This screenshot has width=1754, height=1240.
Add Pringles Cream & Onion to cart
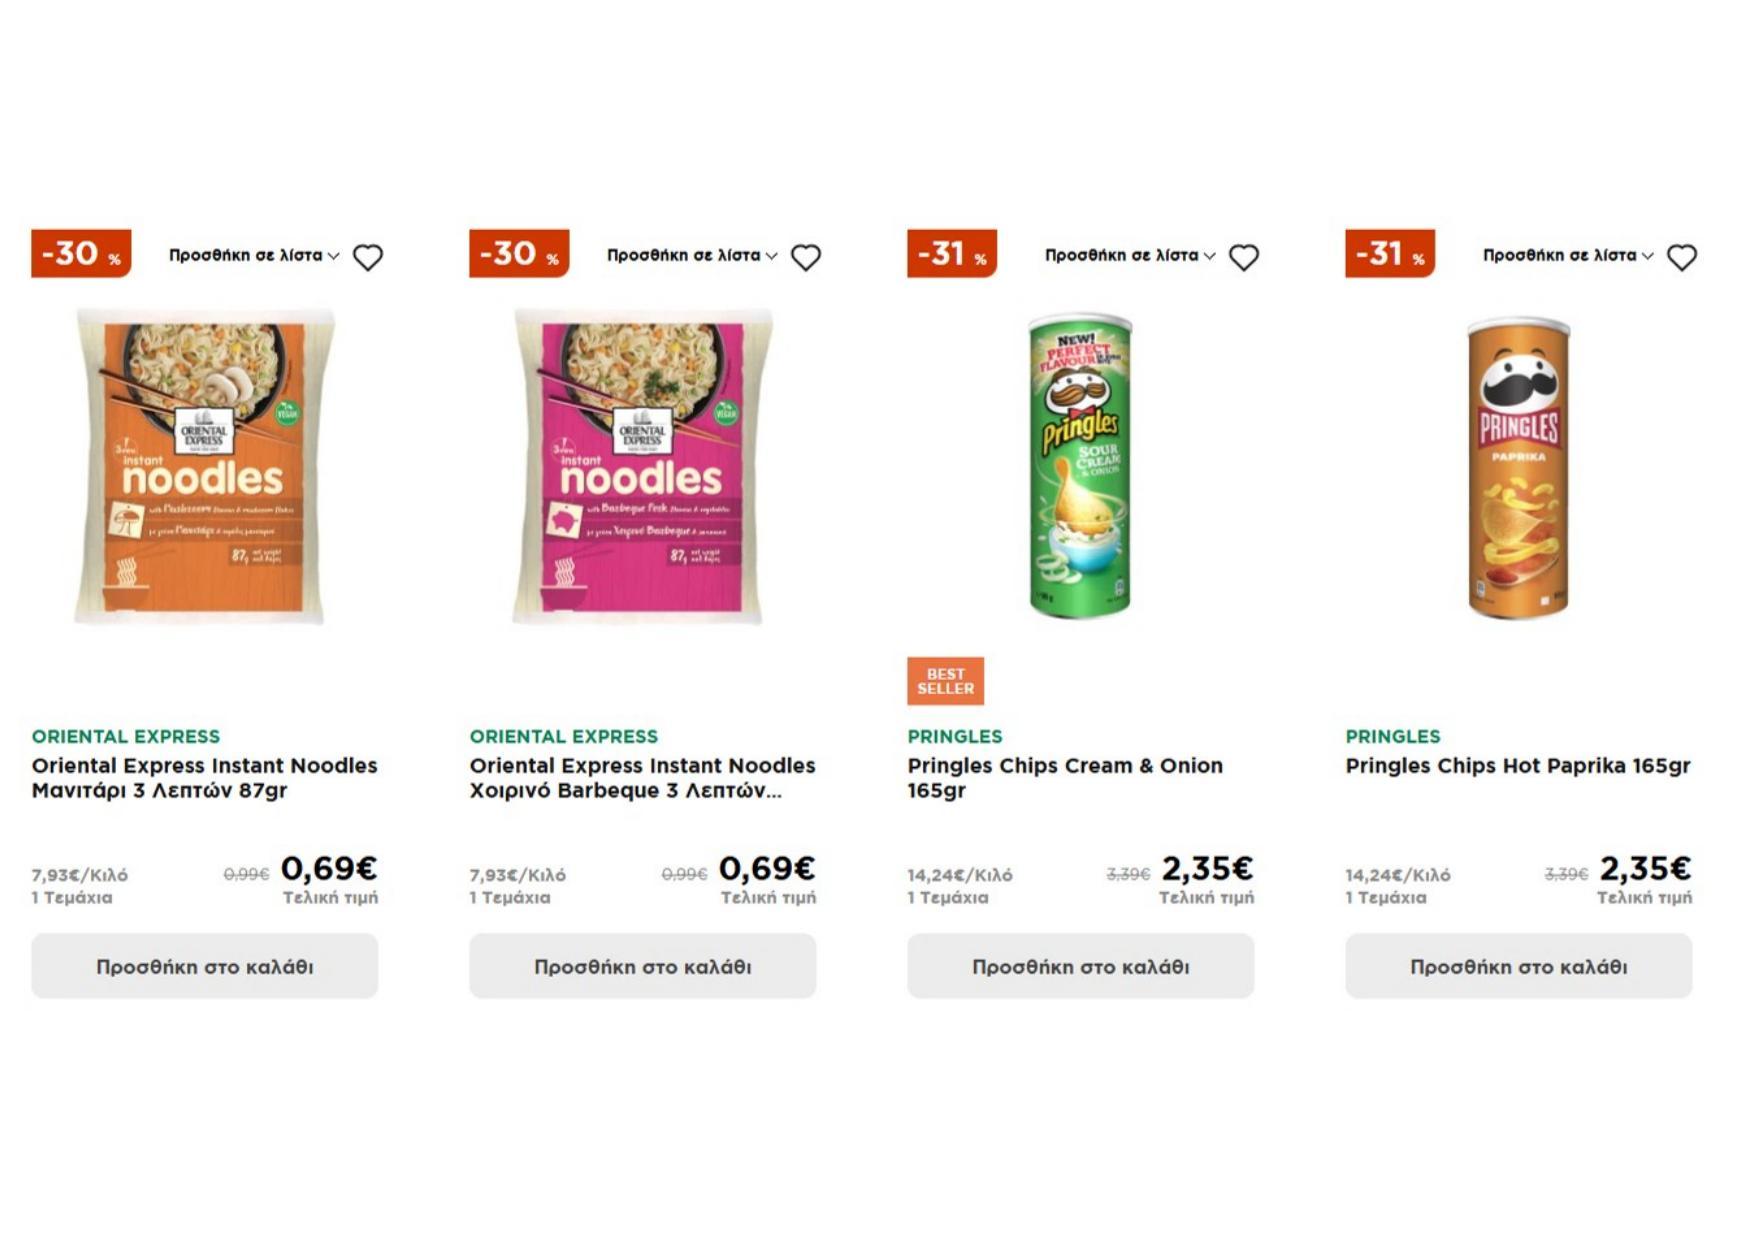coord(1081,966)
